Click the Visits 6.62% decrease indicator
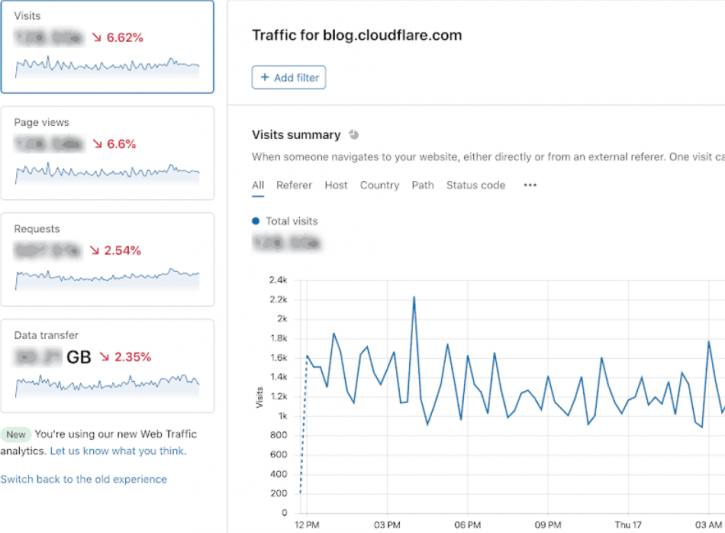This screenshot has height=533, width=725. tap(117, 37)
